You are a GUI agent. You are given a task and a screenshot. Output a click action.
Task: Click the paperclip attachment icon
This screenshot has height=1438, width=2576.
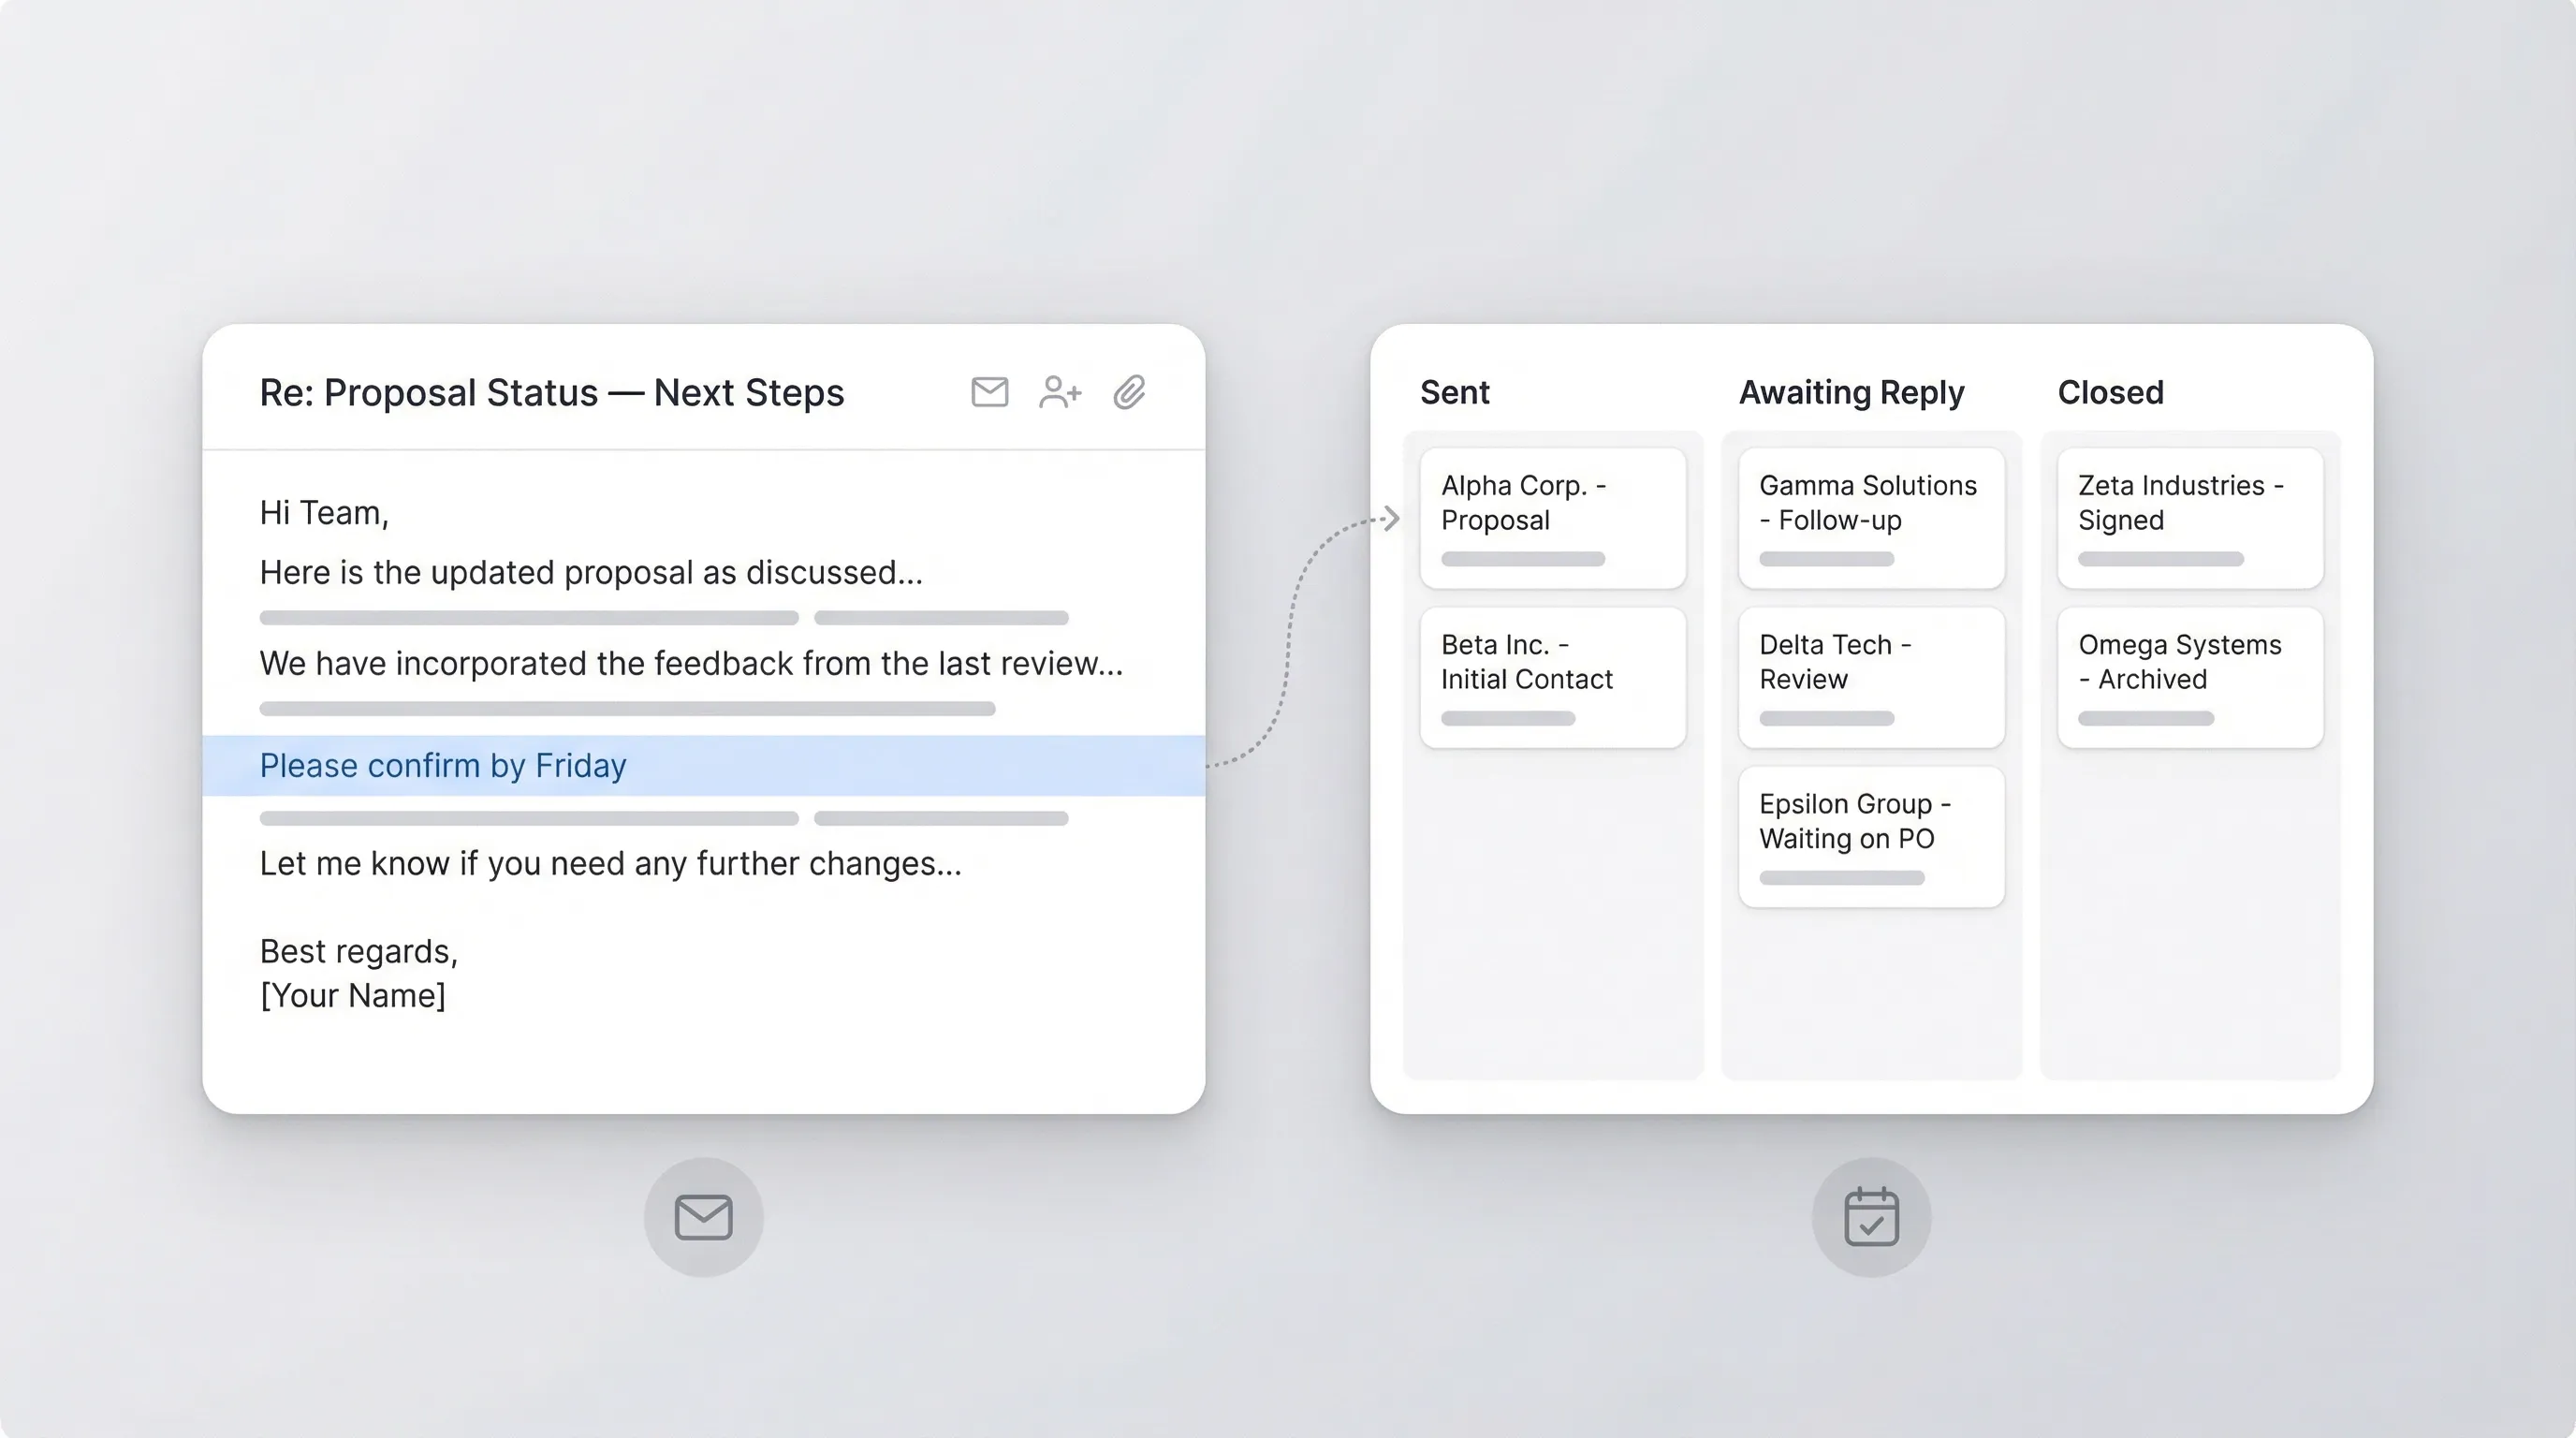click(1129, 392)
